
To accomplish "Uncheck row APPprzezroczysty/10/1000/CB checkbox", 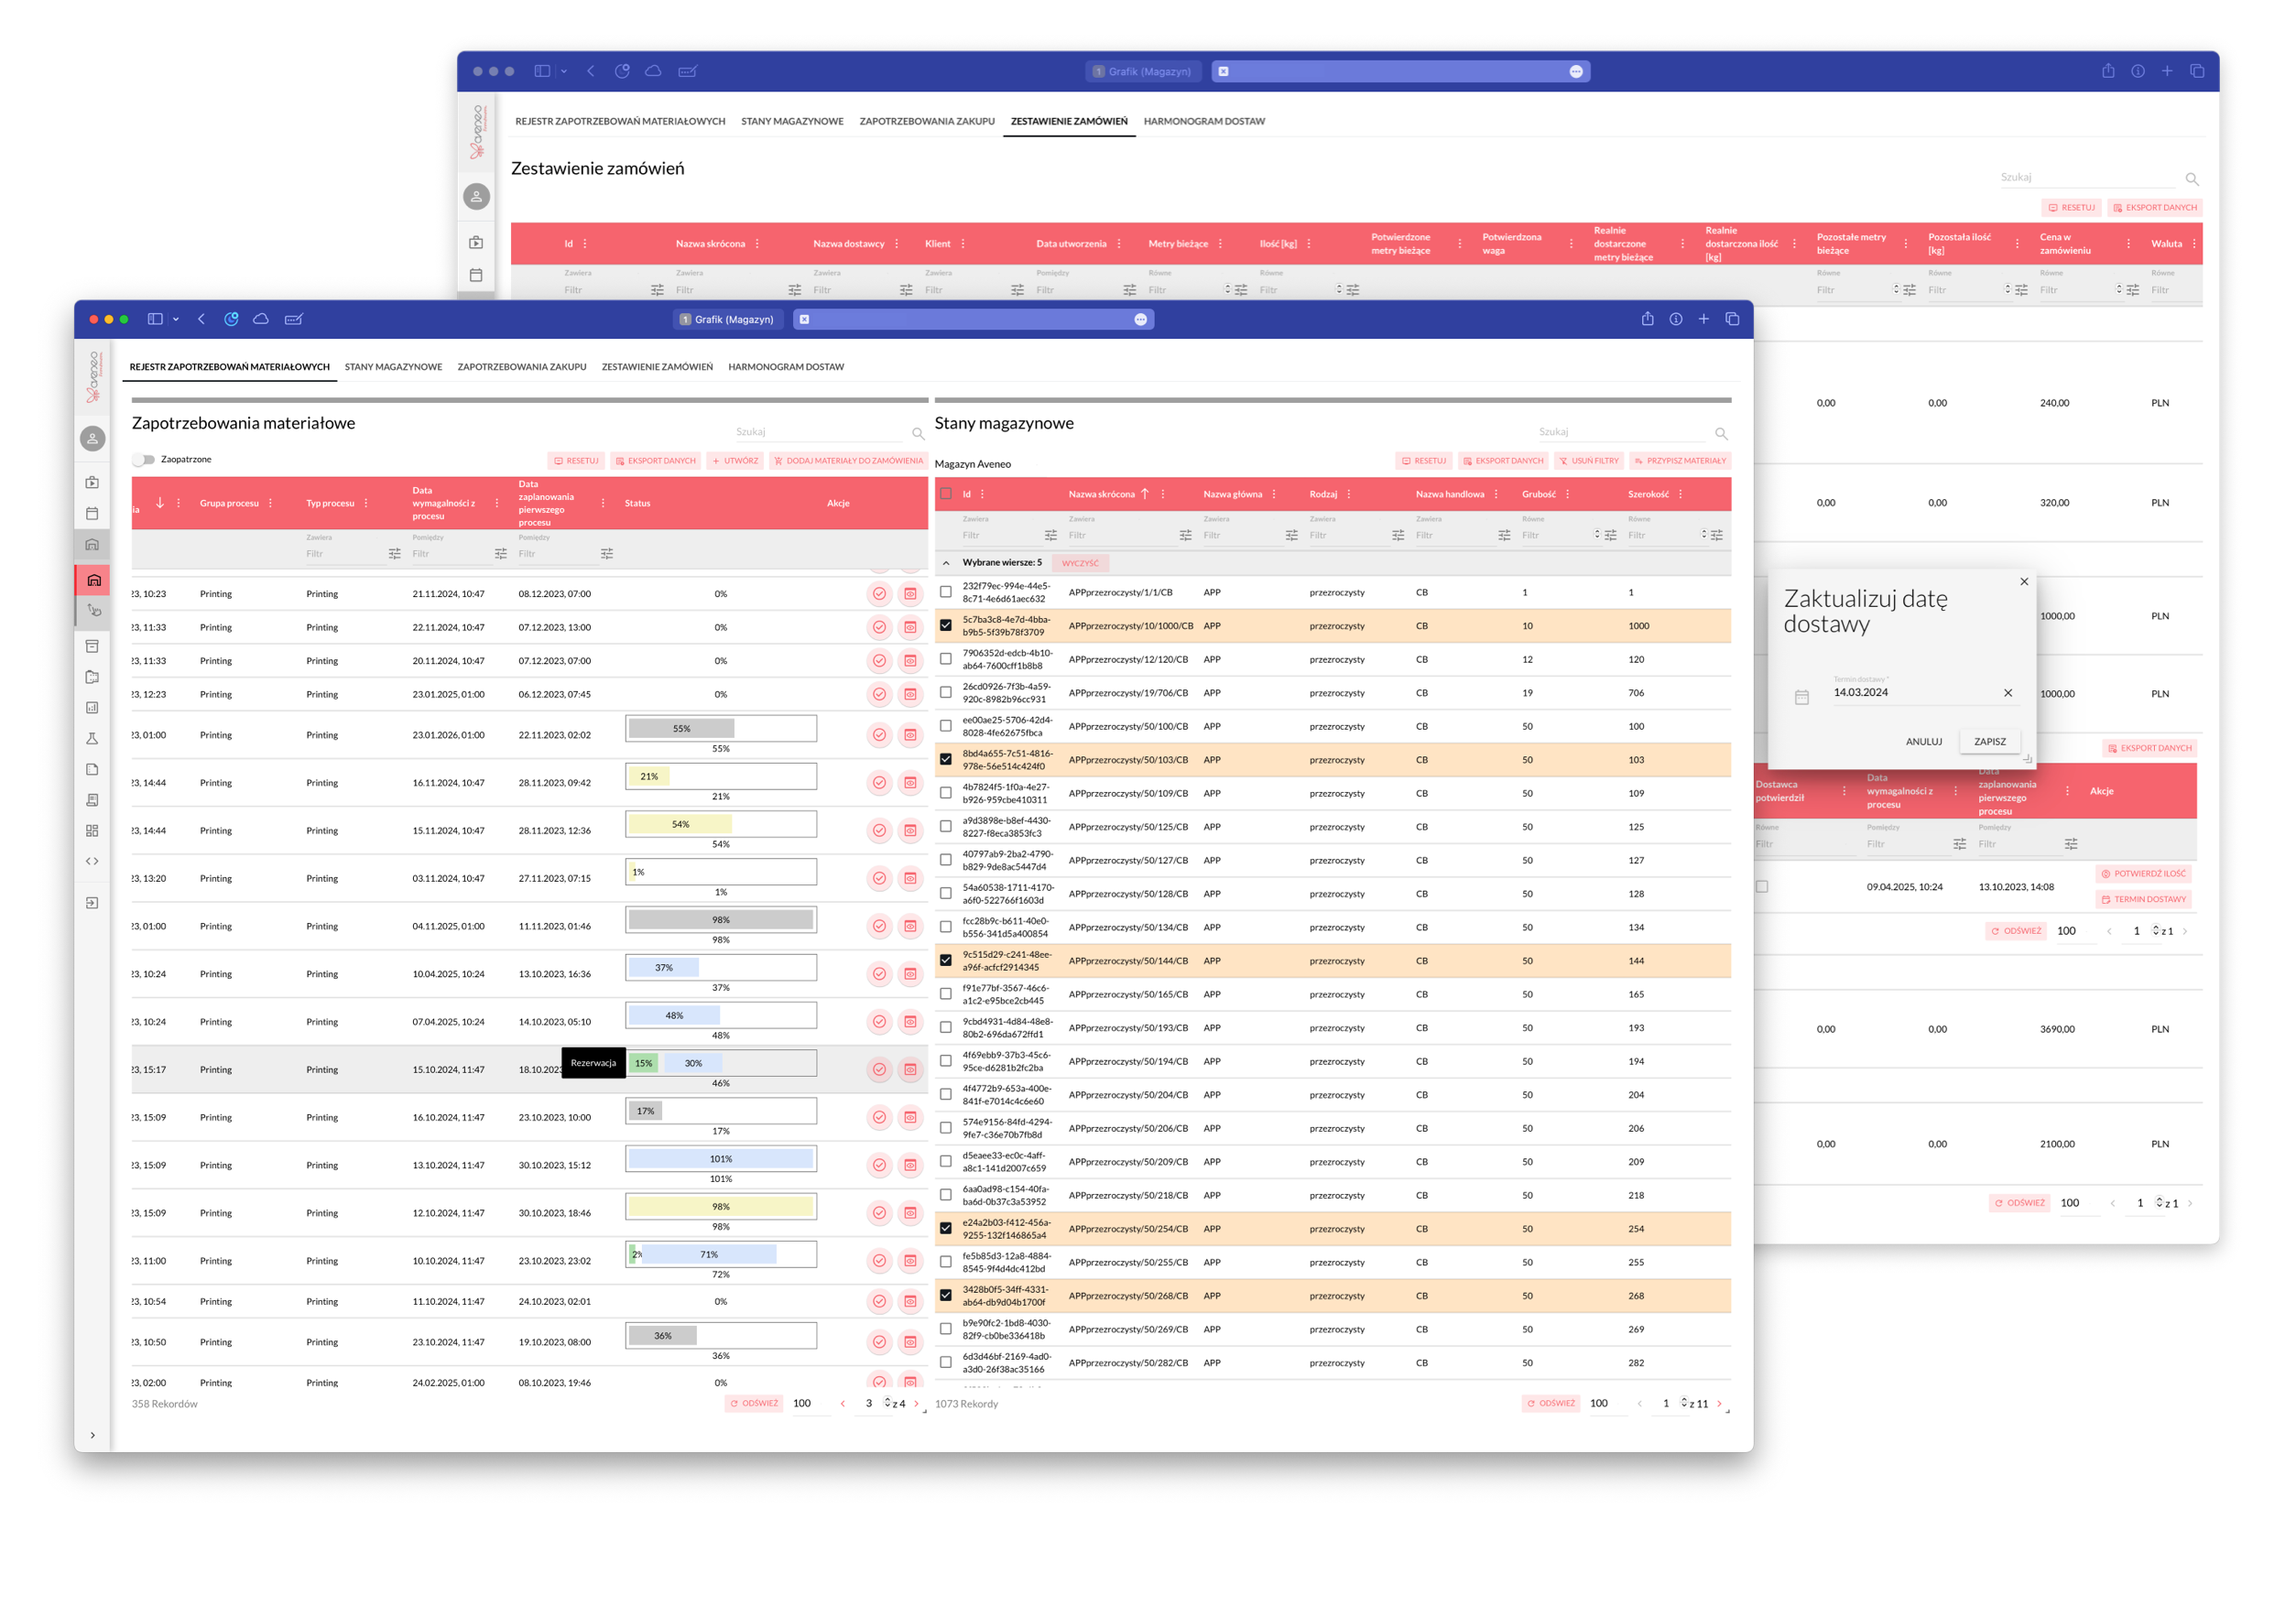I will click(945, 625).
